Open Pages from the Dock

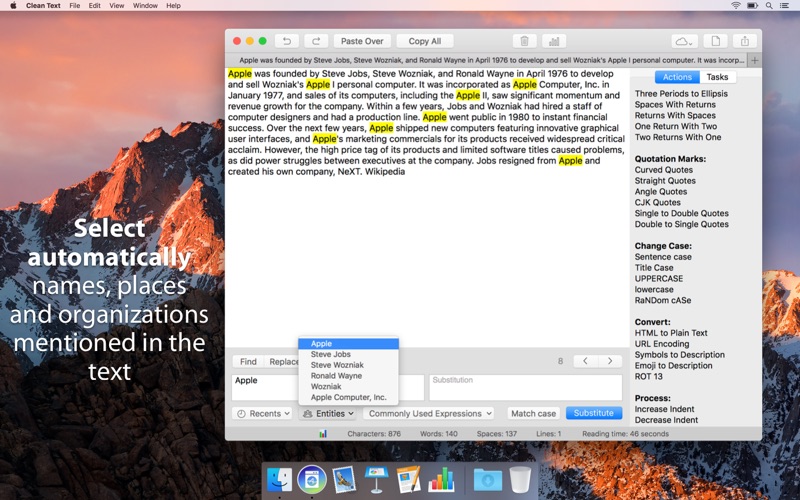click(x=409, y=480)
